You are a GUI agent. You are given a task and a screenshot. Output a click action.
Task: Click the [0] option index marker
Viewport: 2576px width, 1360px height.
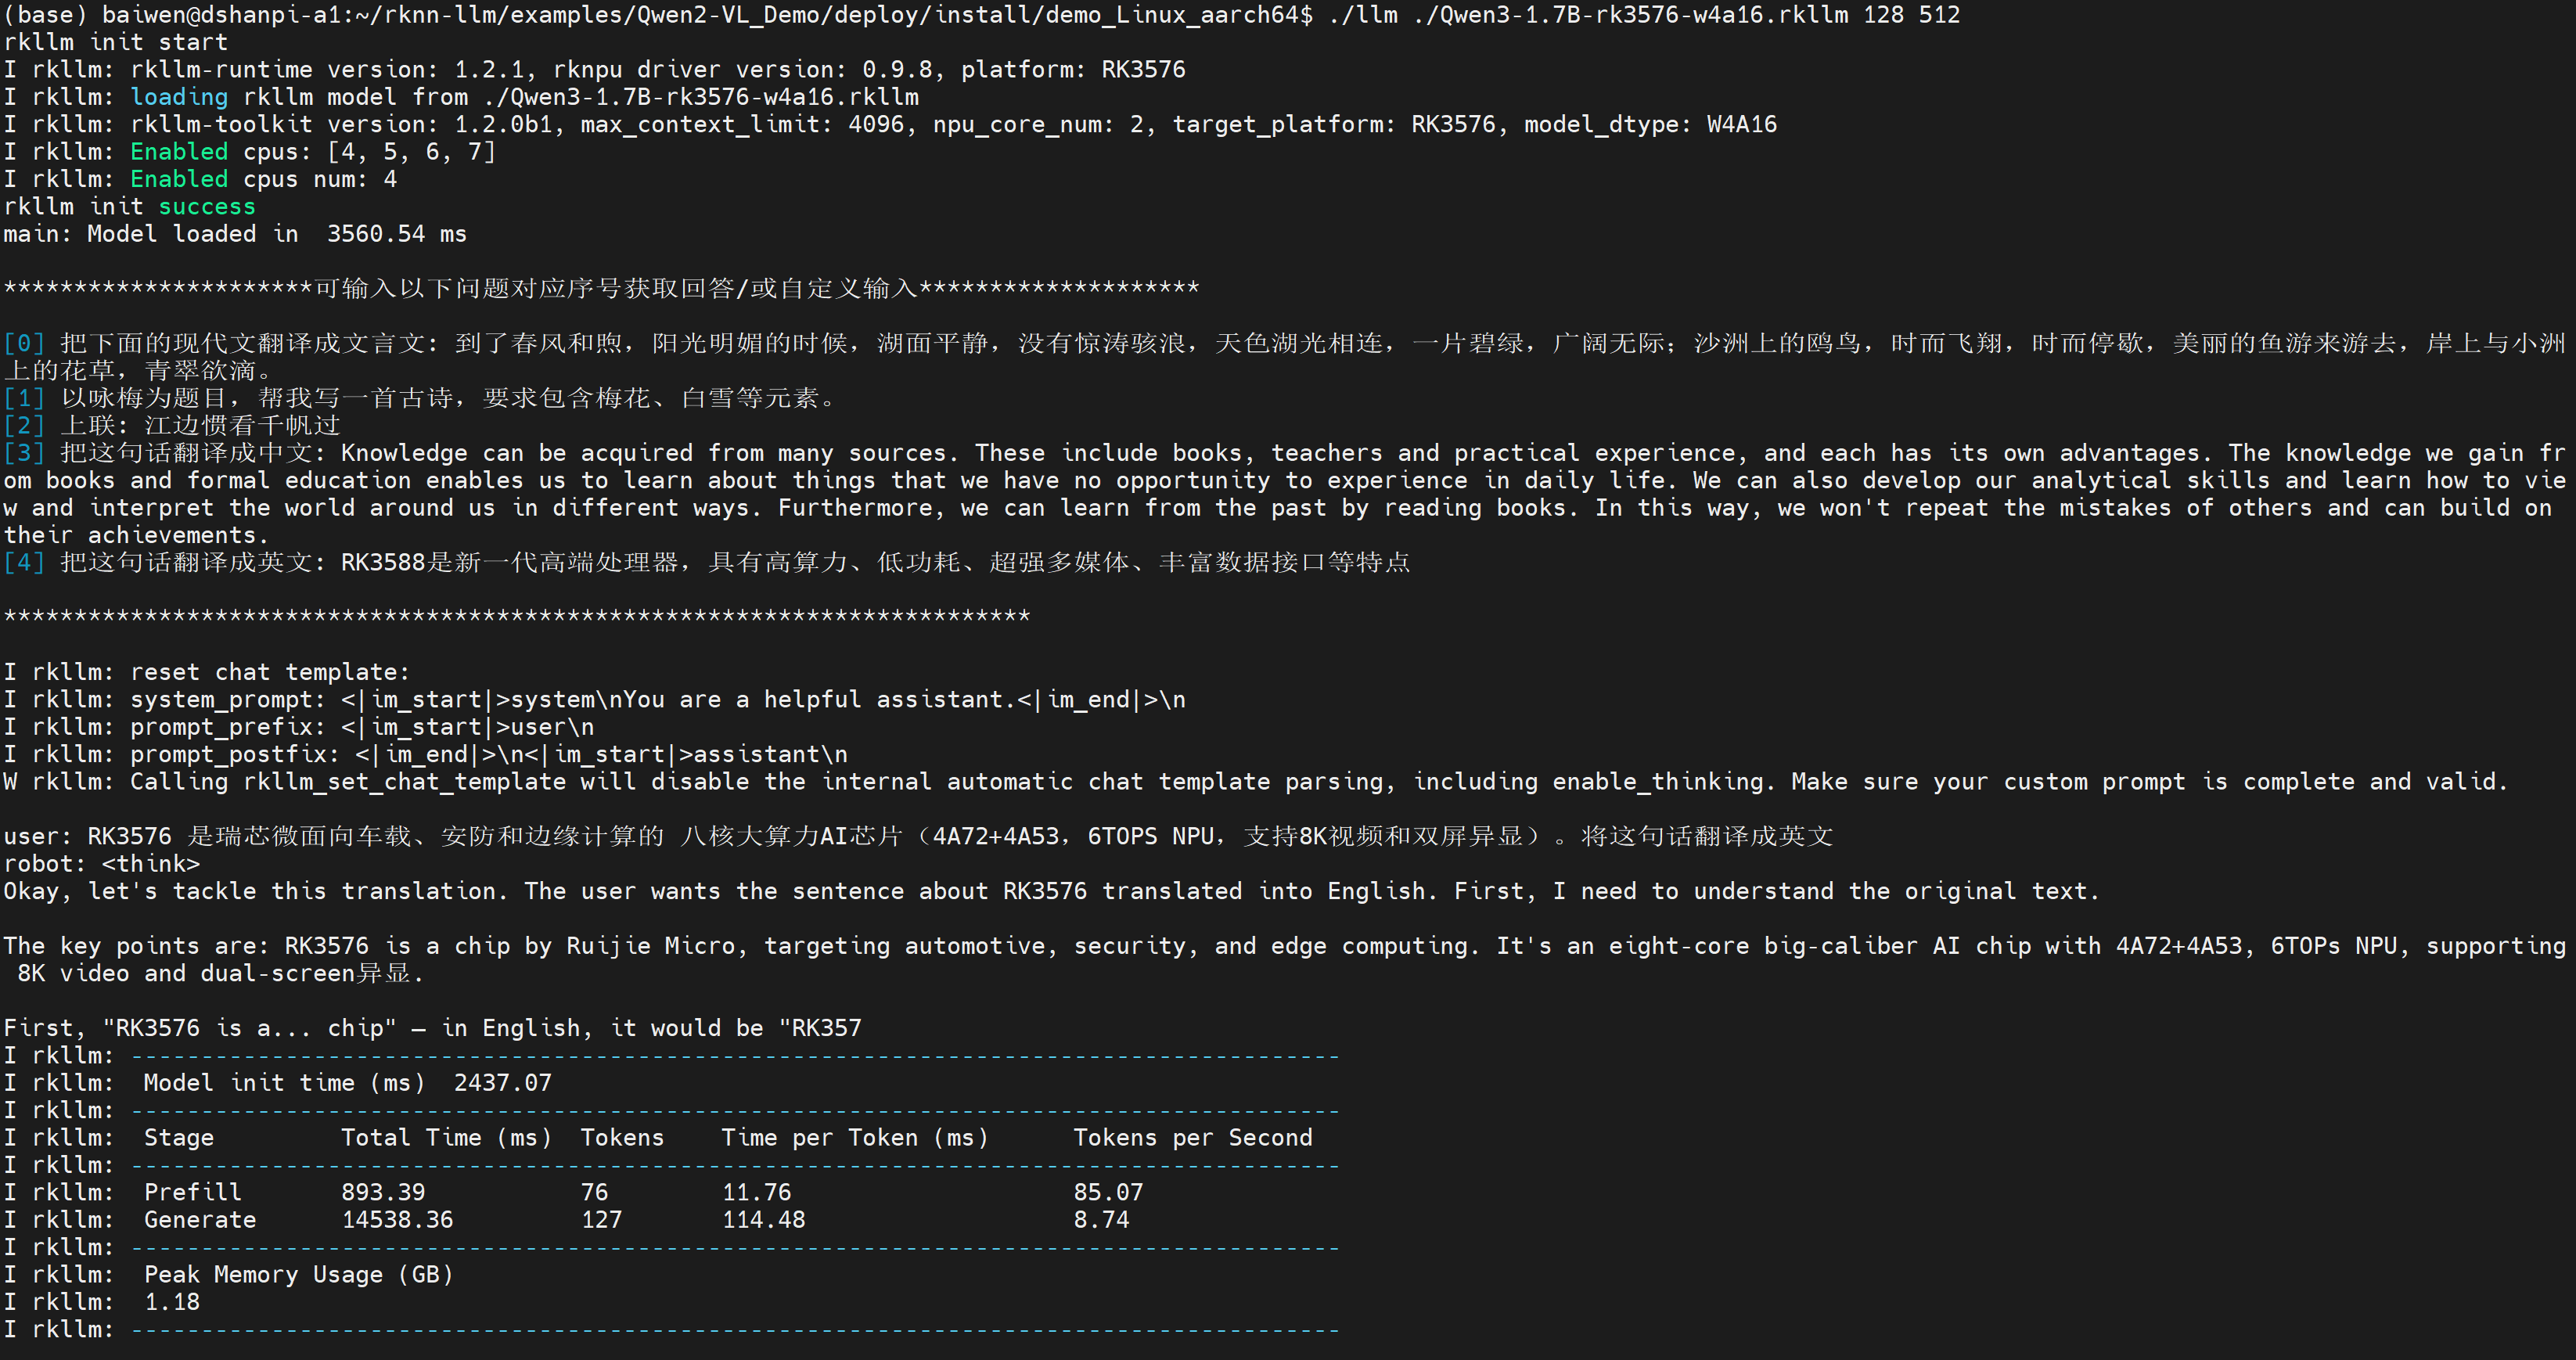[x=24, y=344]
